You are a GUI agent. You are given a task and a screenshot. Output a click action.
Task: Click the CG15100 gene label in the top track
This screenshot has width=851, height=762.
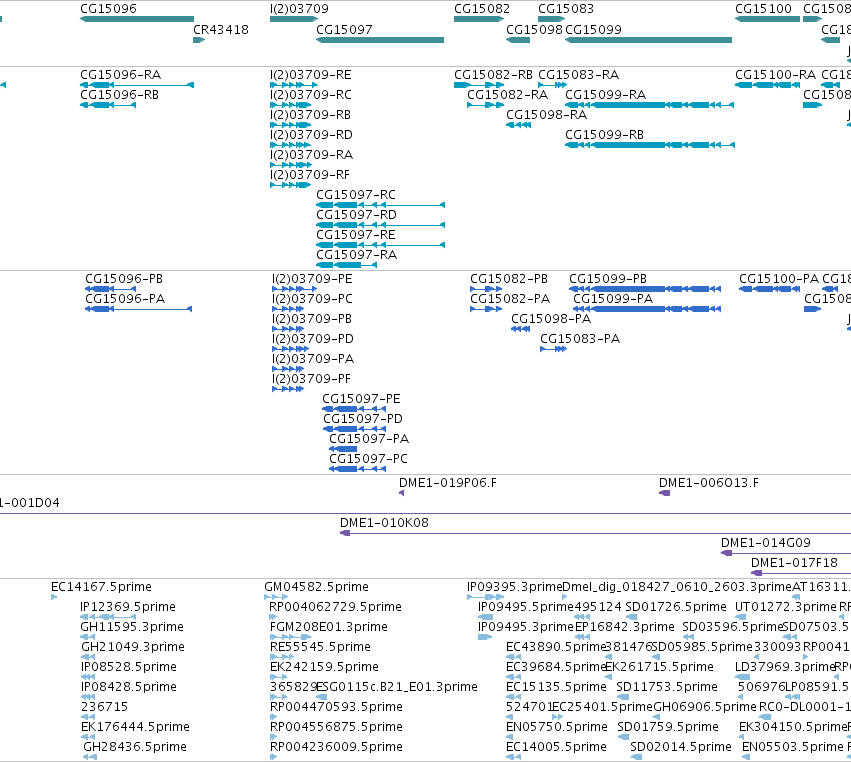764,9
